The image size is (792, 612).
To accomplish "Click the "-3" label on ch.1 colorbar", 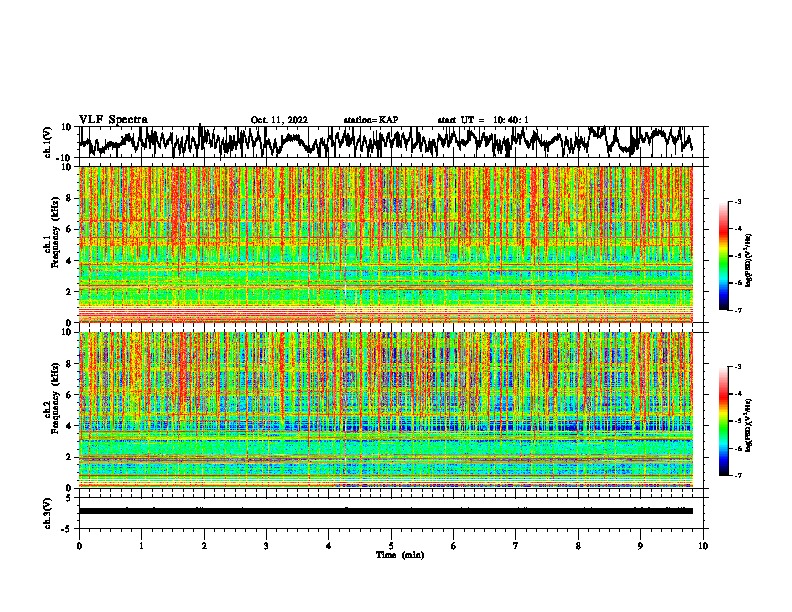I will [737, 201].
